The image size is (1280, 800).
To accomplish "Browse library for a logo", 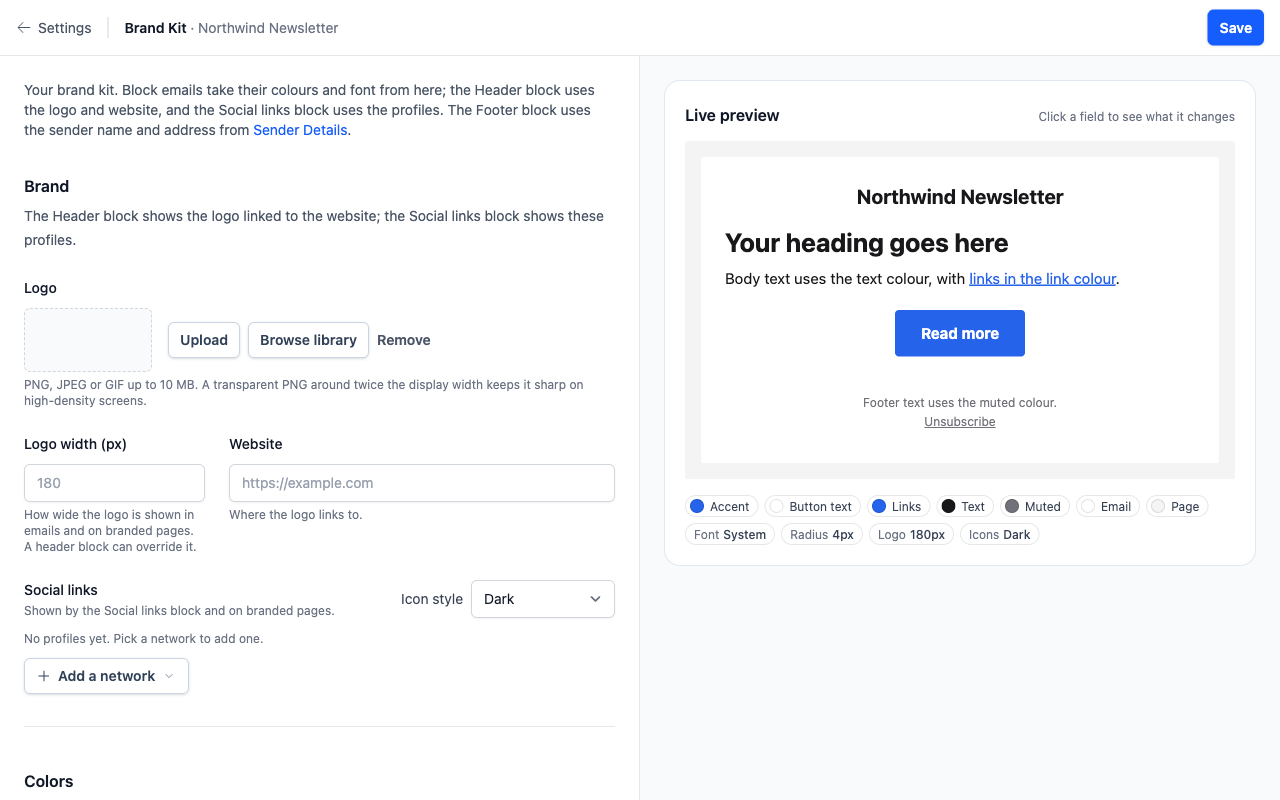I will (308, 340).
